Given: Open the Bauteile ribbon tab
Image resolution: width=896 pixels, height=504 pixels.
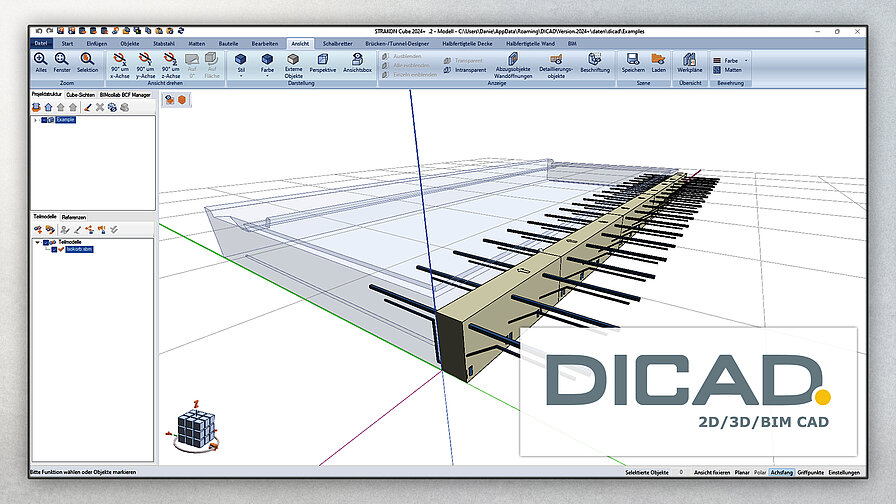Looking at the screenshot, I should [228, 43].
